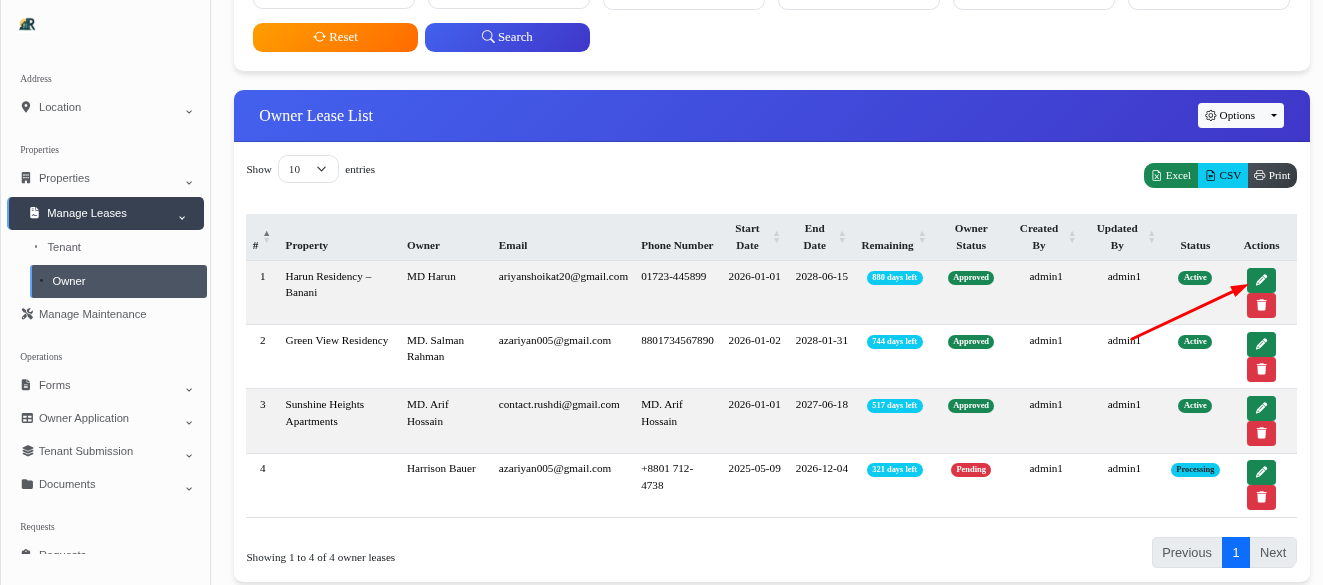Export the lease list as CSV
Viewport: 1323px width, 585px height.
tap(1223, 175)
